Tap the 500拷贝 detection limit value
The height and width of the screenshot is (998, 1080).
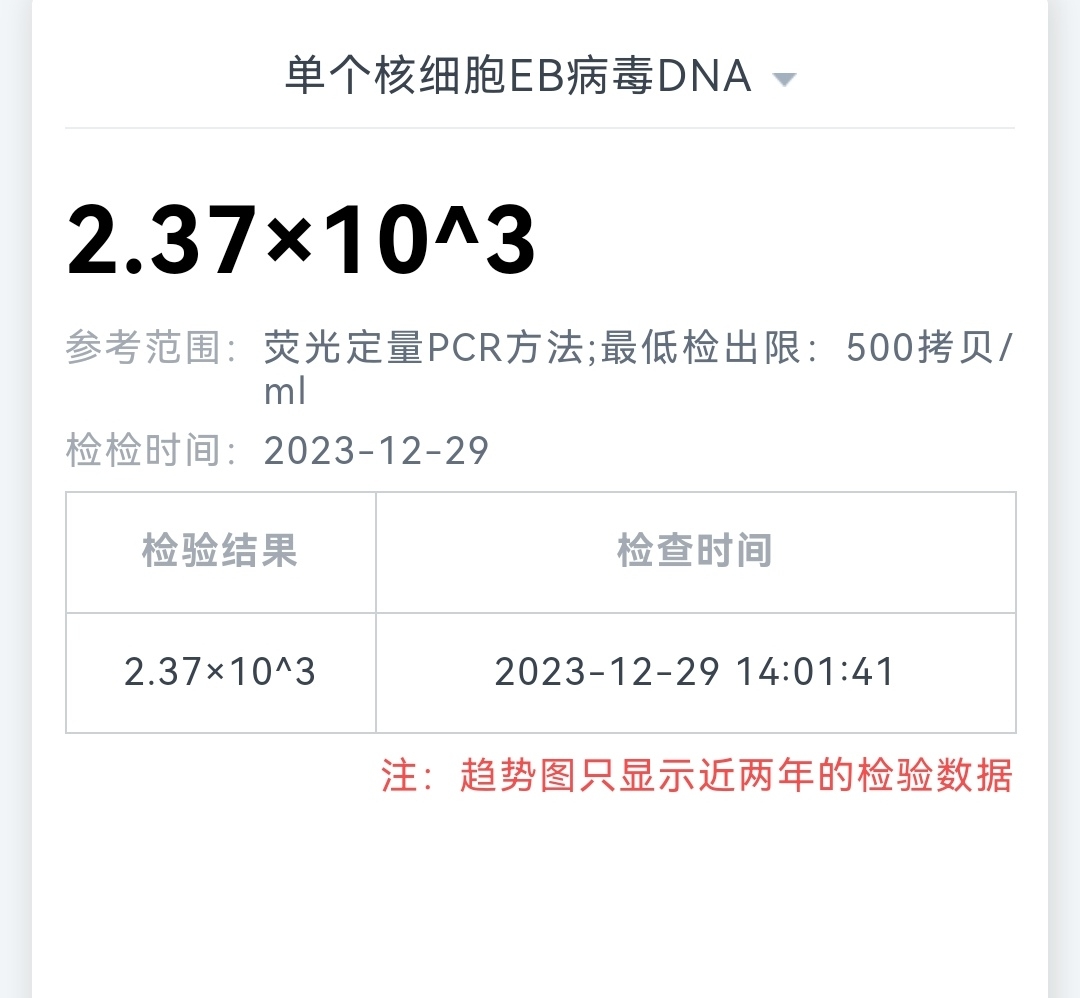click(x=918, y=349)
